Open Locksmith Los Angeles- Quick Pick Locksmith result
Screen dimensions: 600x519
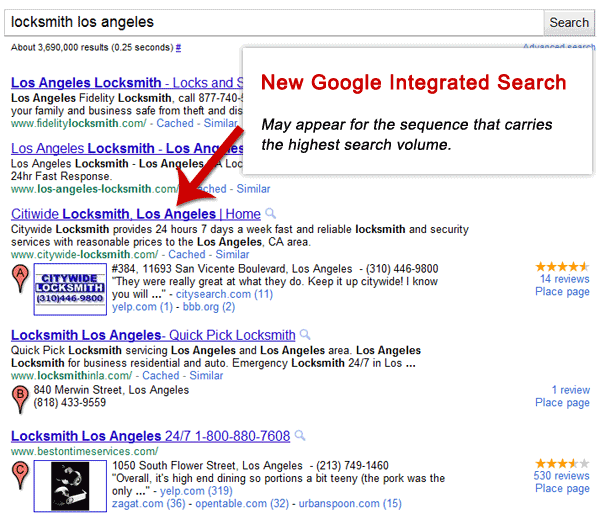pyautogui.click(x=153, y=335)
